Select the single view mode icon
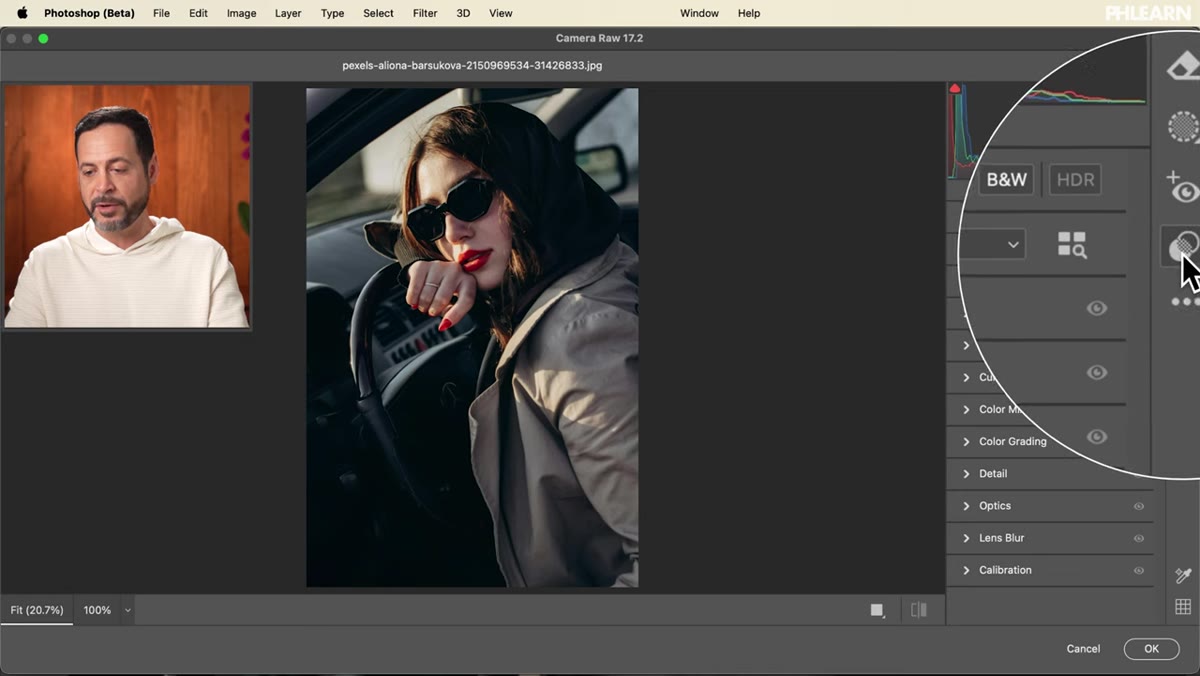This screenshot has width=1200, height=676. coord(877,610)
